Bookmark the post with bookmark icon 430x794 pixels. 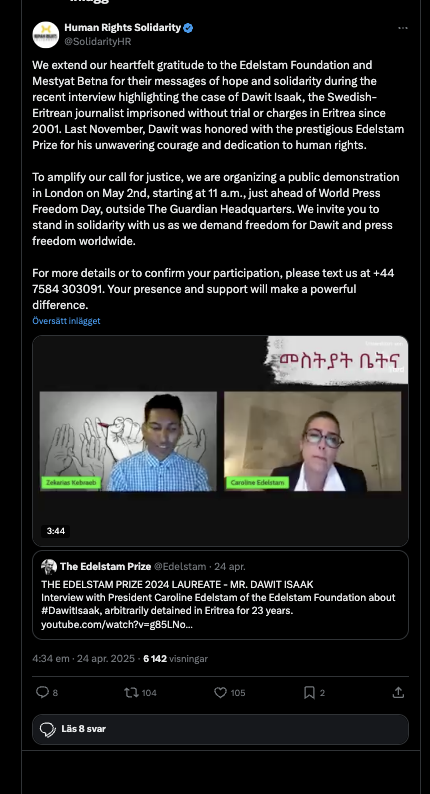[309, 692]
